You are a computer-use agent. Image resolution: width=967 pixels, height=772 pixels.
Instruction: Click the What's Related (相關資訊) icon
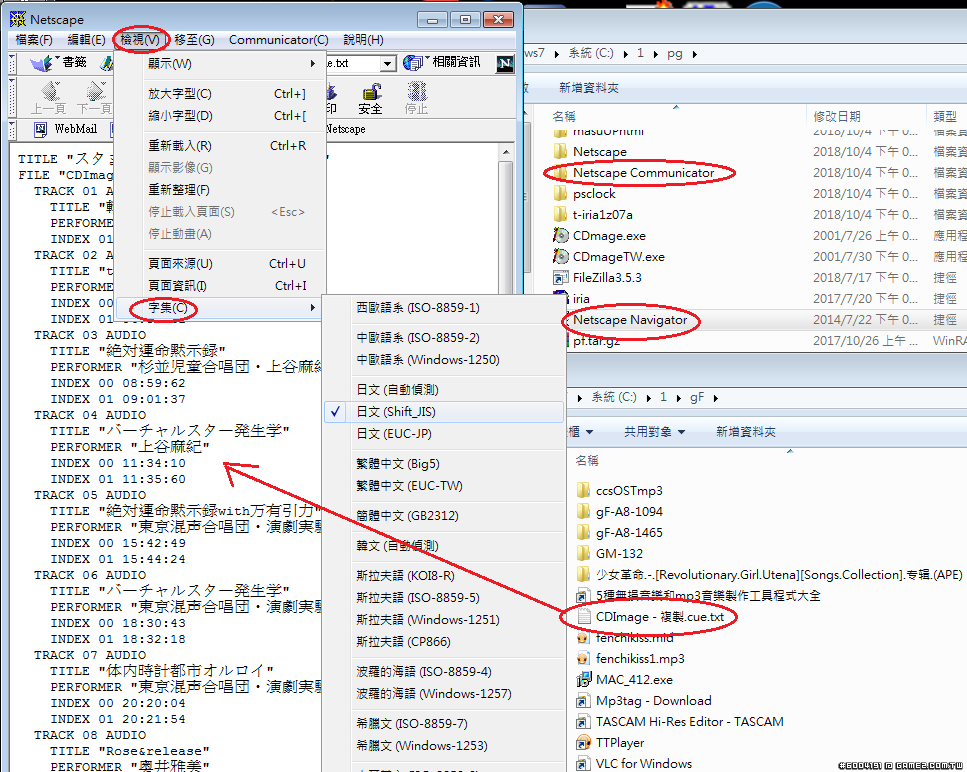click(x=412, y=64)
